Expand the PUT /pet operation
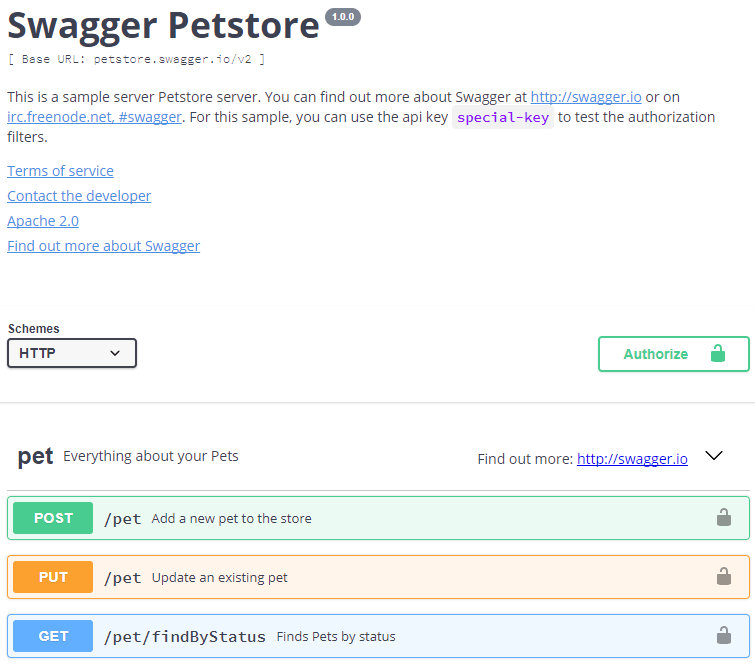 (x=378, y=577)
